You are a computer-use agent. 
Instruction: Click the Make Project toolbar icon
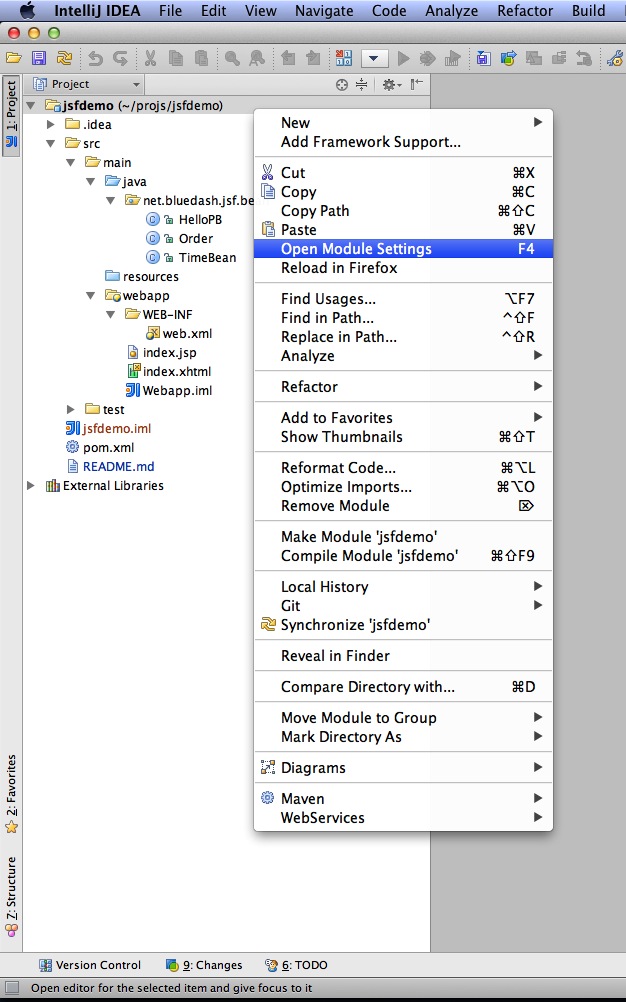(x=343, y=59)
